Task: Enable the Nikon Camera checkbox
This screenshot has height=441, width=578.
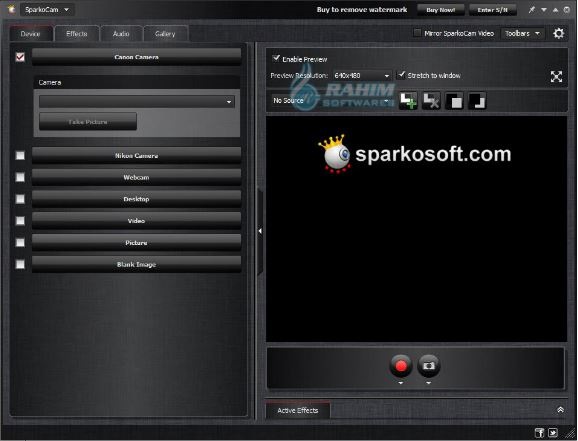Action: [20, 156]
